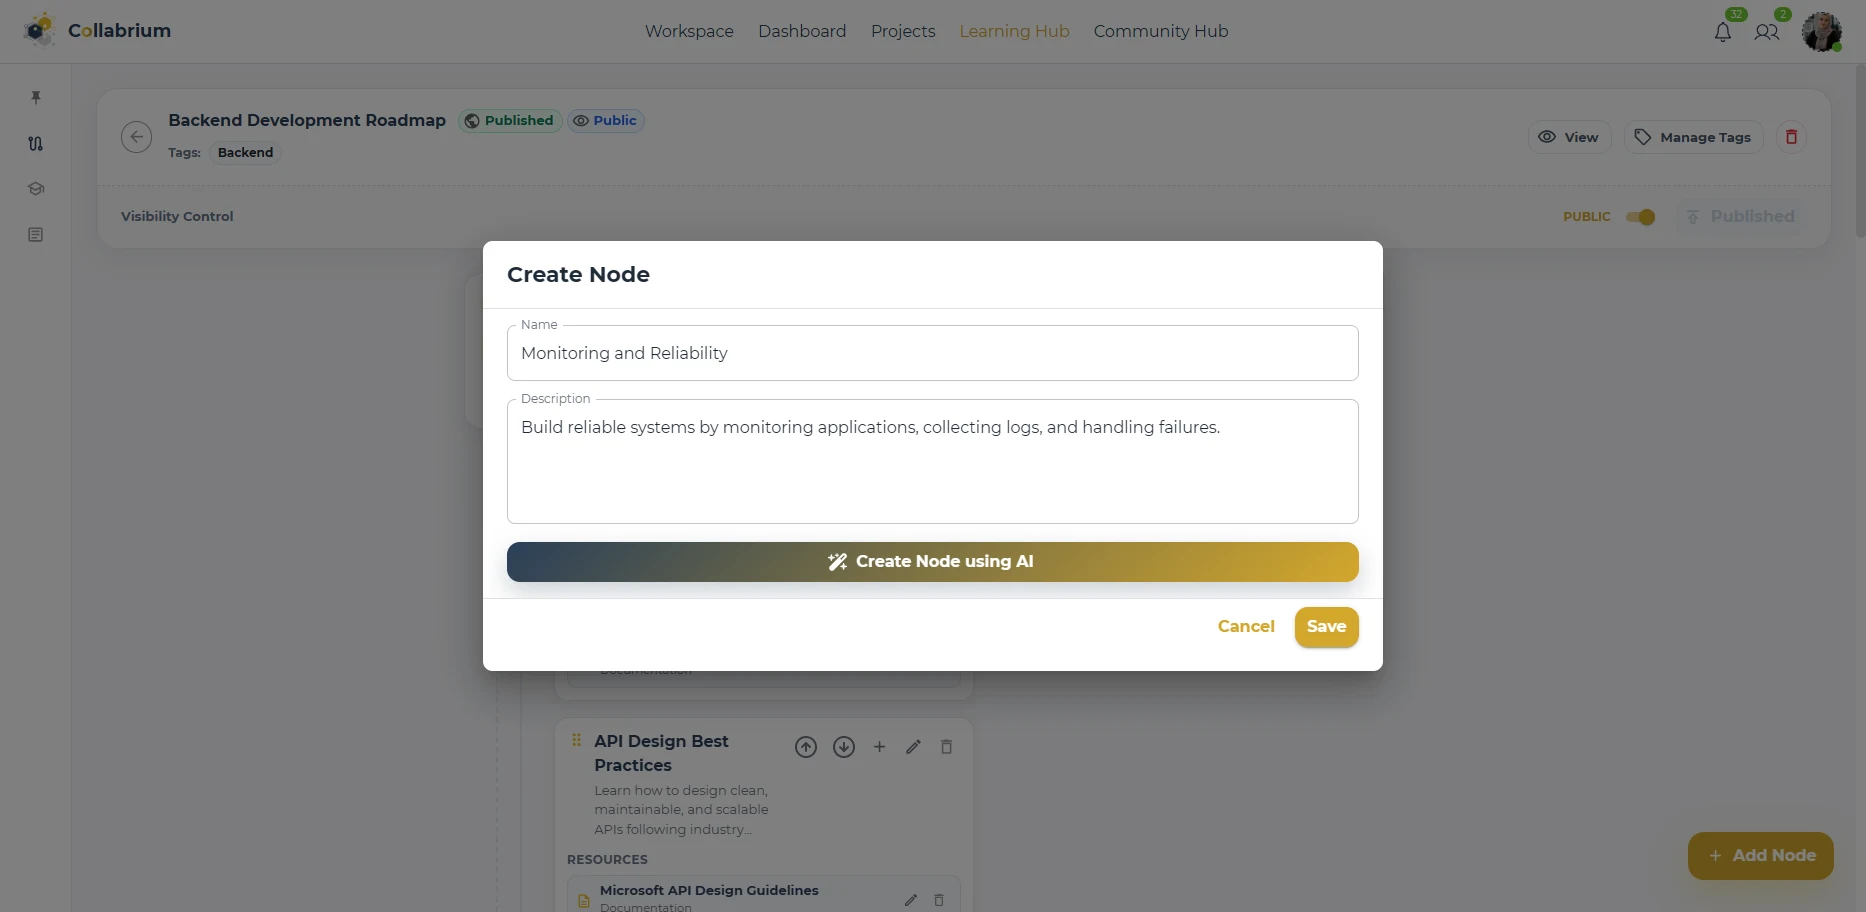Move API Design Best Practices node up
This screenshot has width=1866, height=912.
806,747
